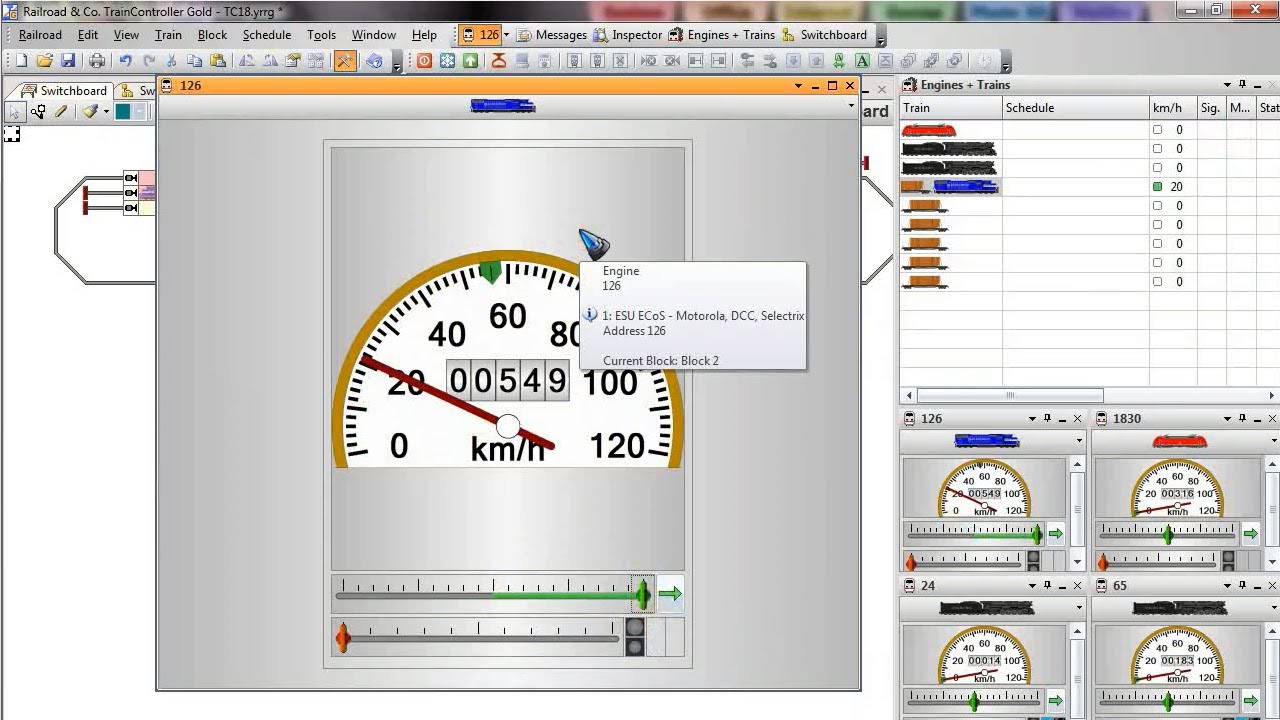Image resolution: width=1280 pixels, height=720 pixels.
Task: Open the small 24 panel title dropdown arrow
Action: (x=1032, y=586)
